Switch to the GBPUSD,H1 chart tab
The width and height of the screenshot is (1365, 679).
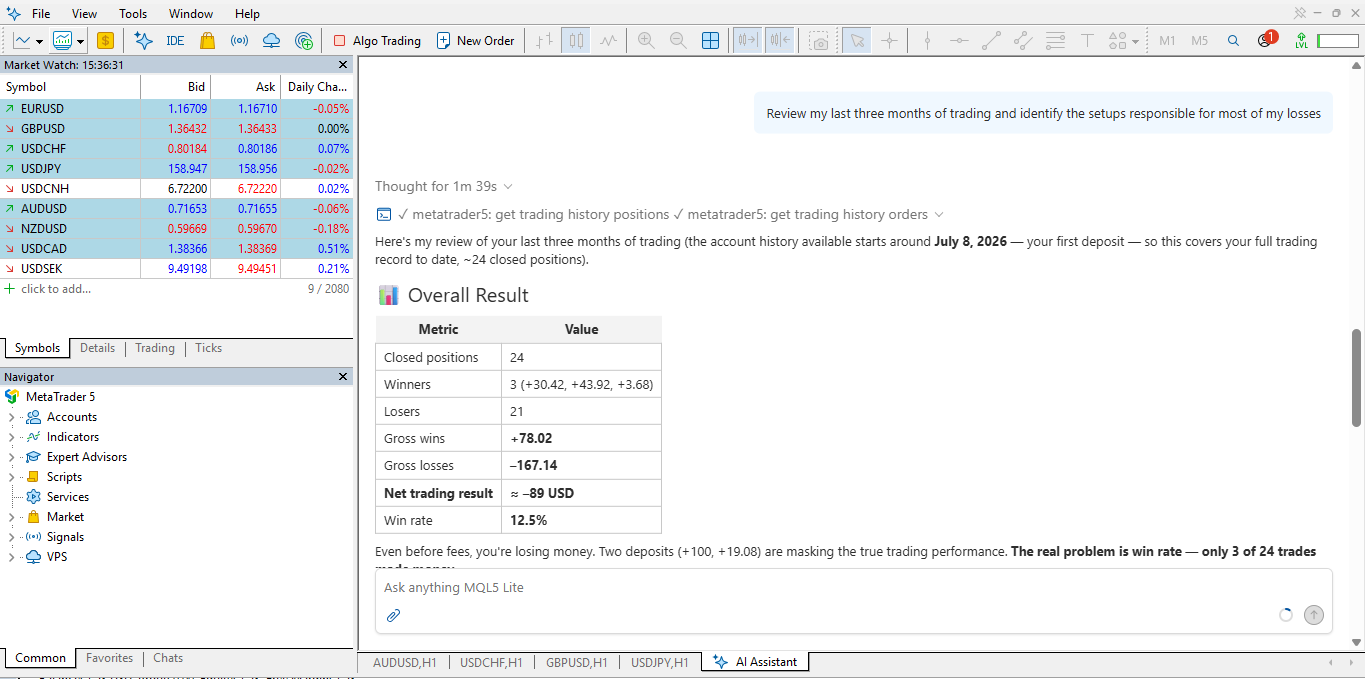pos(577,662)
